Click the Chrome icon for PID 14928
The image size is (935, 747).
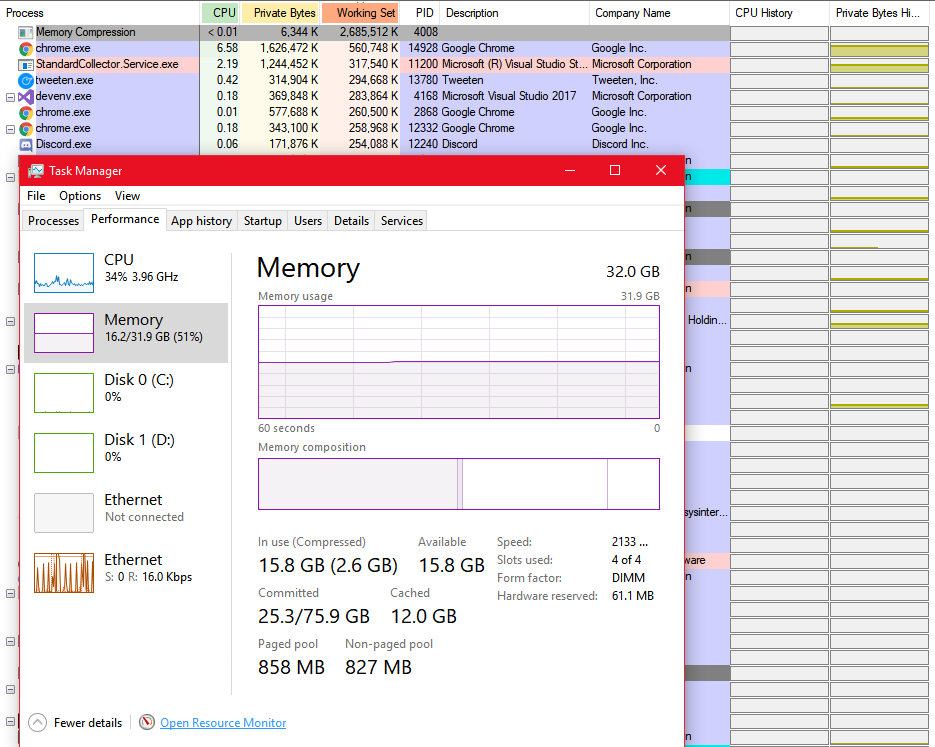pos(26,48)
